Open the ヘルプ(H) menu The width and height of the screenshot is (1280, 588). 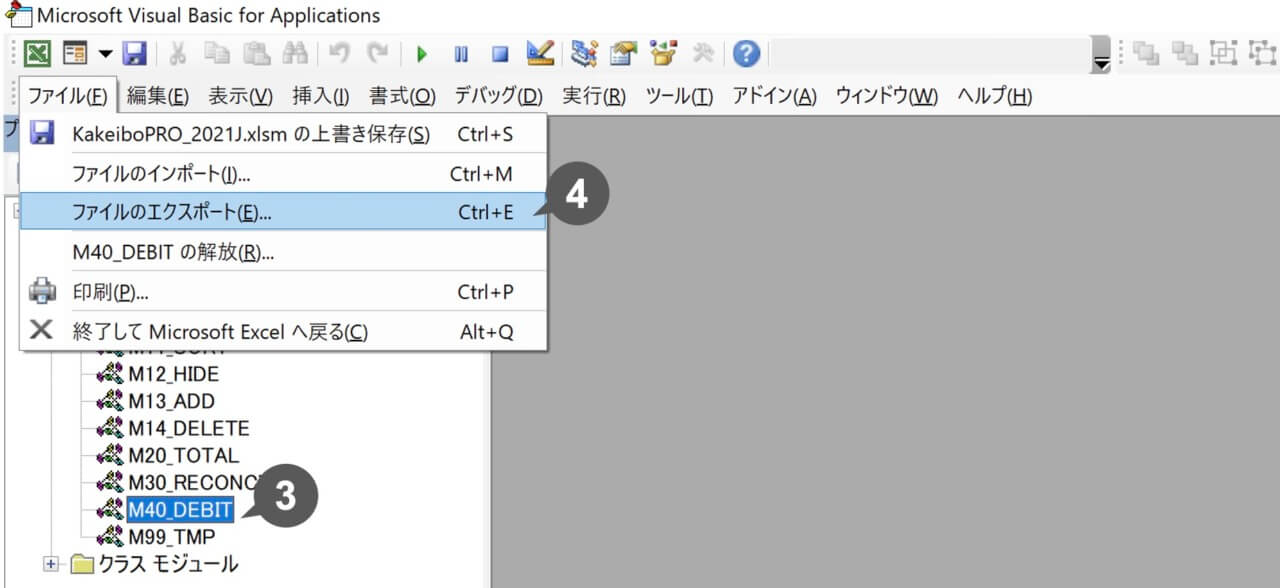click(994, 96)
